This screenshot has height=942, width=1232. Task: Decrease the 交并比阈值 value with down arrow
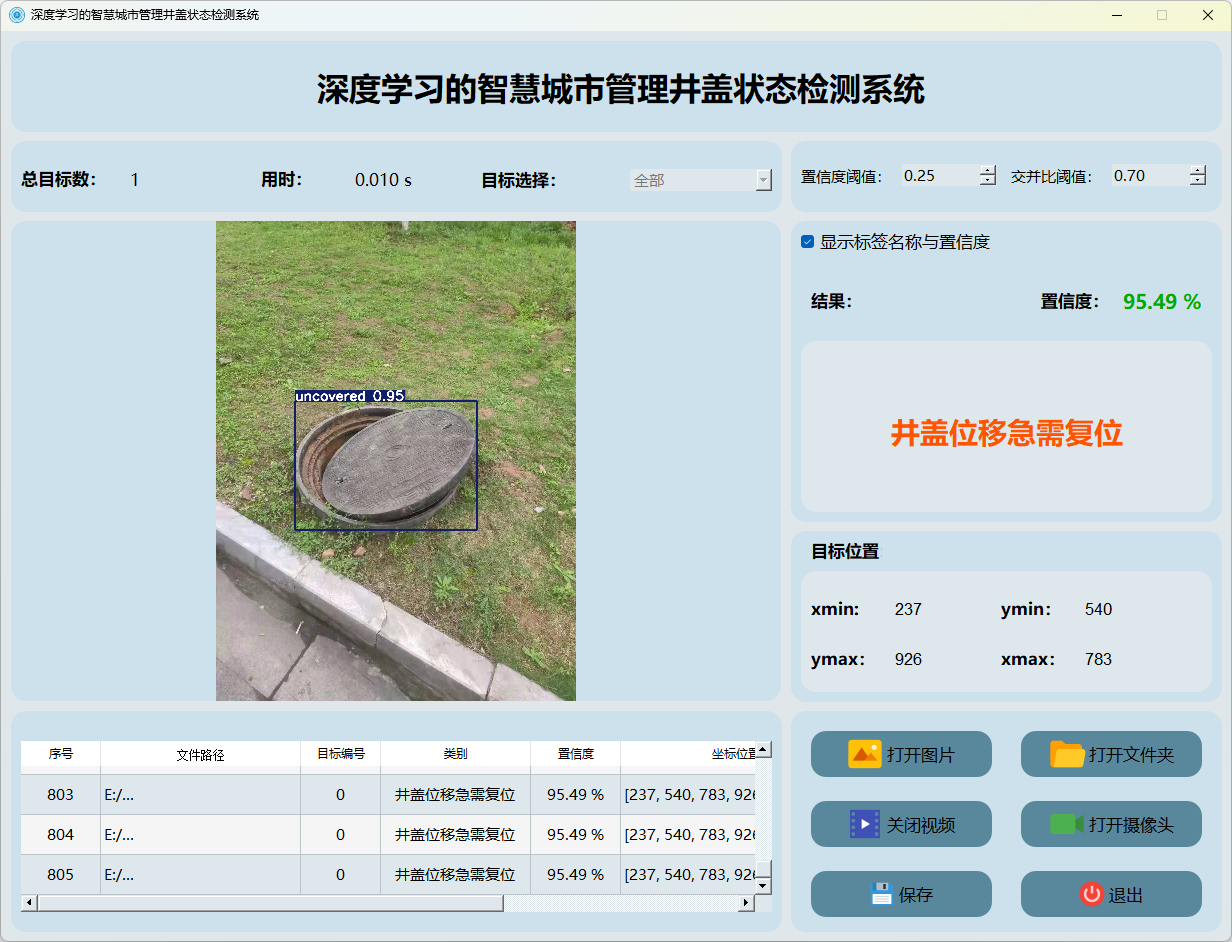[x=1198, y=181]
